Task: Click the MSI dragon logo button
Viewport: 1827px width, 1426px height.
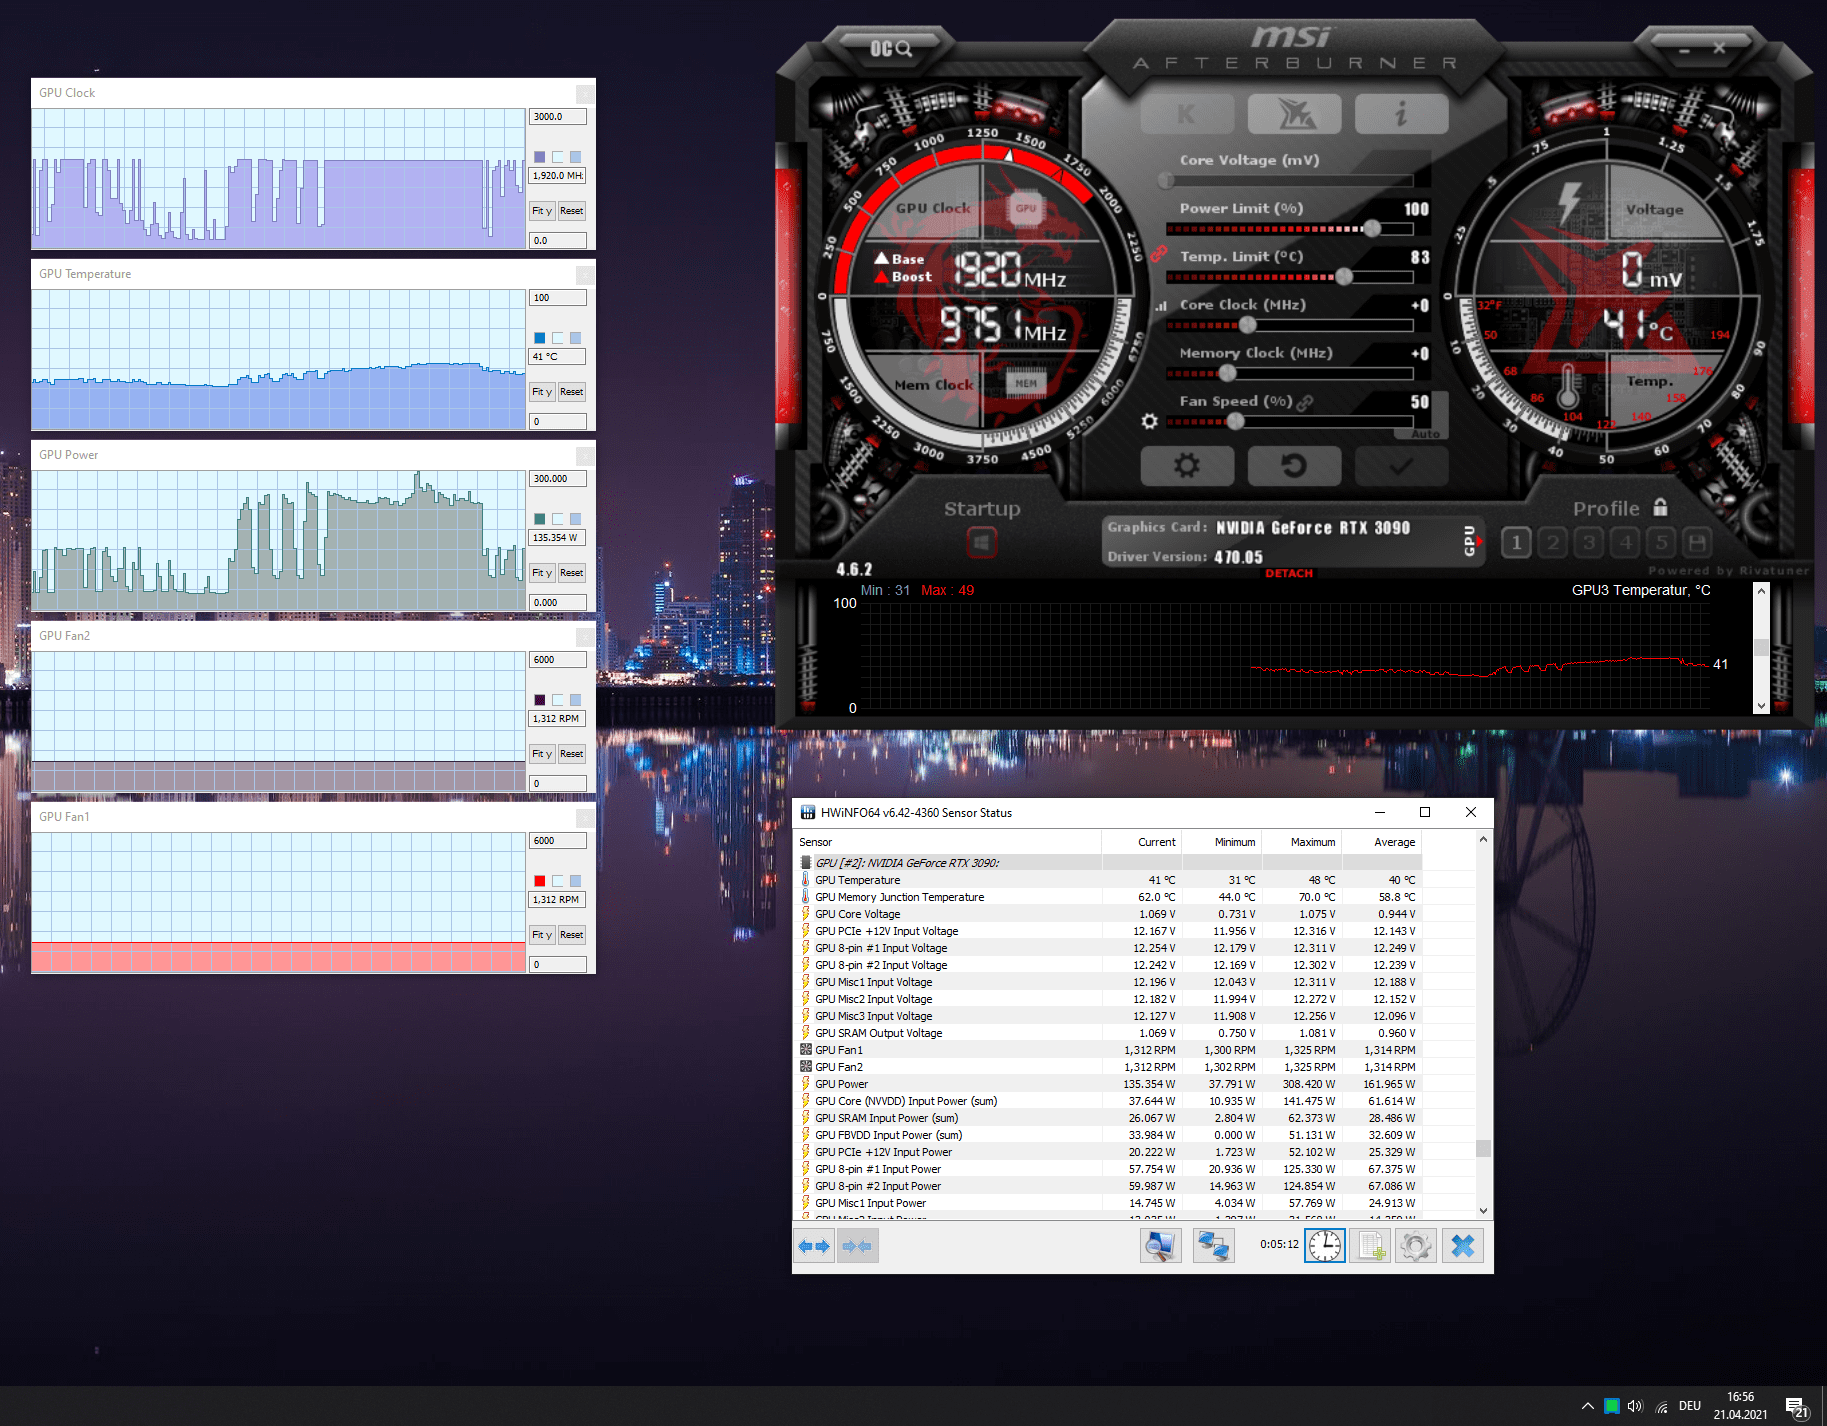Action: pos(1295,114)
